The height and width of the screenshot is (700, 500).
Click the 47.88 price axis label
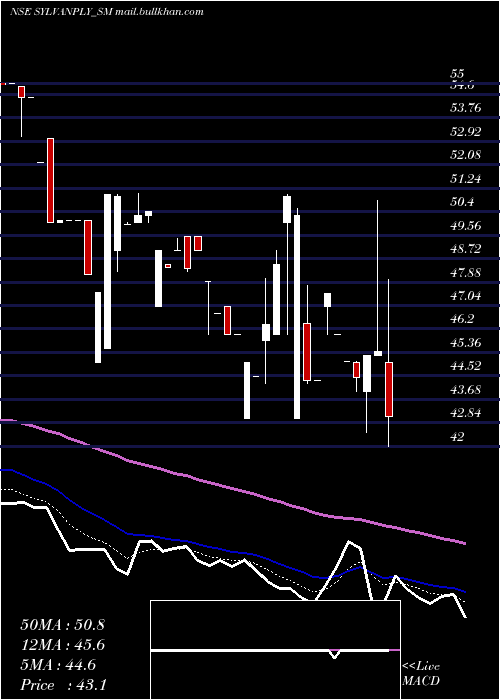[x=466, y=272]
